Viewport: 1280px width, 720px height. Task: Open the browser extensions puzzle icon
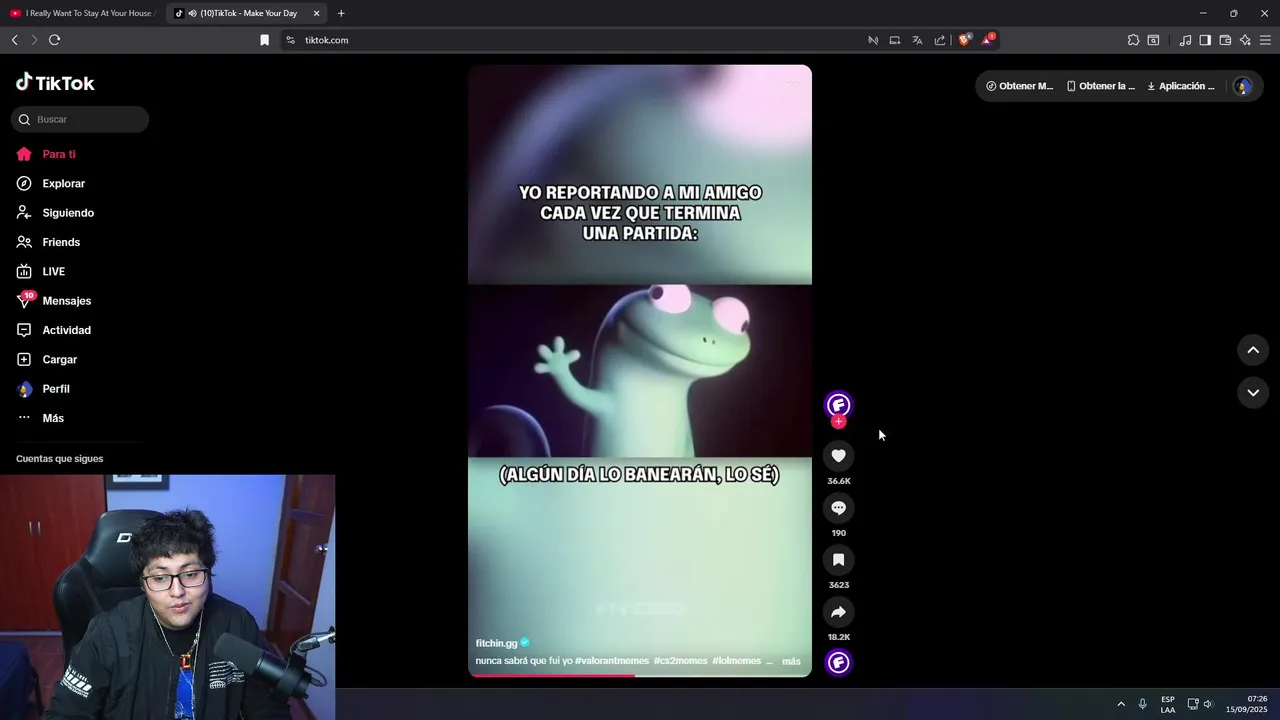pyautogui.click(x=1133, y=40)
